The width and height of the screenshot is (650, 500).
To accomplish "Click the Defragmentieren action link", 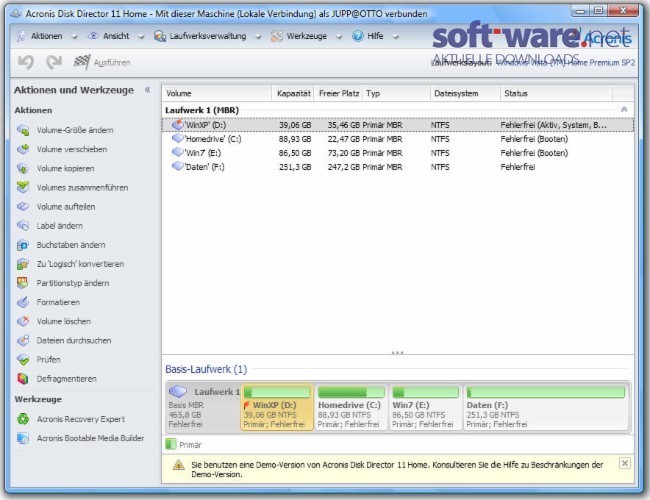I will (x=66, y=379).
